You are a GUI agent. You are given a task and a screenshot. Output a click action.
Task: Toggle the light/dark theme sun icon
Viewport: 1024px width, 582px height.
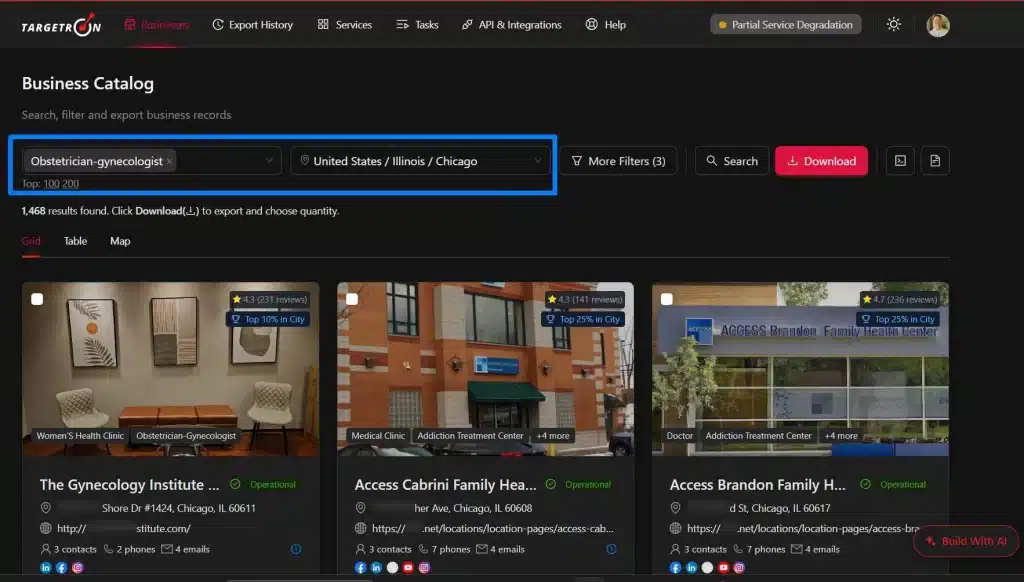(893, 24)
